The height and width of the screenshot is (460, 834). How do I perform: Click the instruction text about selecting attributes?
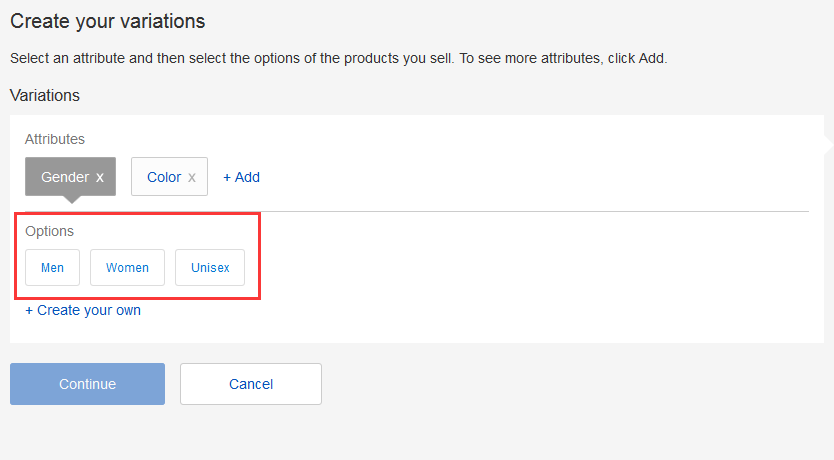coord(338,58)
